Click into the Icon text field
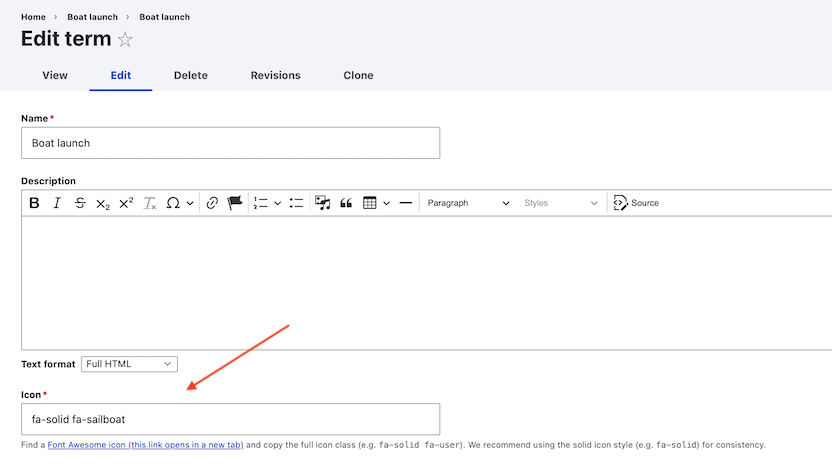The image size is (832, 465). pyautogui.click(x=230, y=419)
